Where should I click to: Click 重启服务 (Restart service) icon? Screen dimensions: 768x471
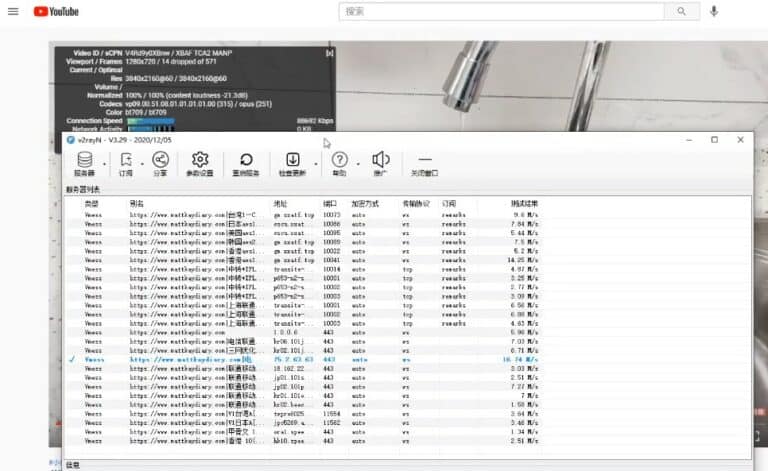(246, 163)
